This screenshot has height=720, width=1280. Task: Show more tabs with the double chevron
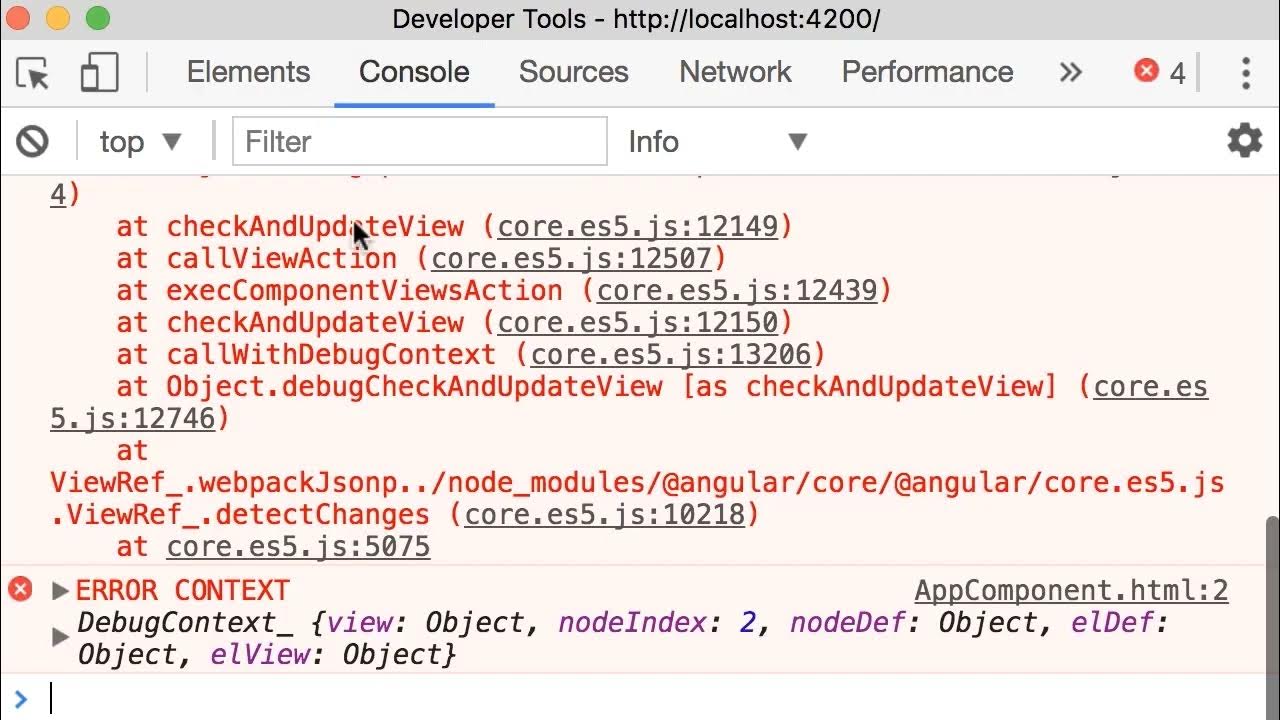tap(1071, 72)
